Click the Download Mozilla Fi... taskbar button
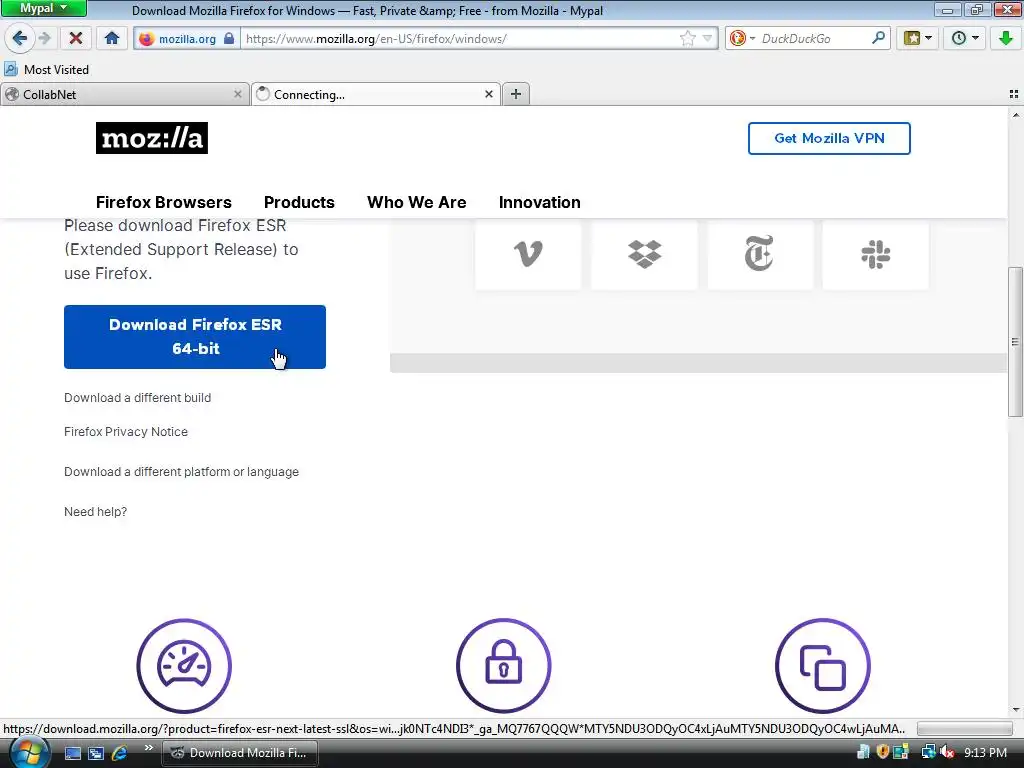This screenshot has width=1024, height=768. coord(240,753)
